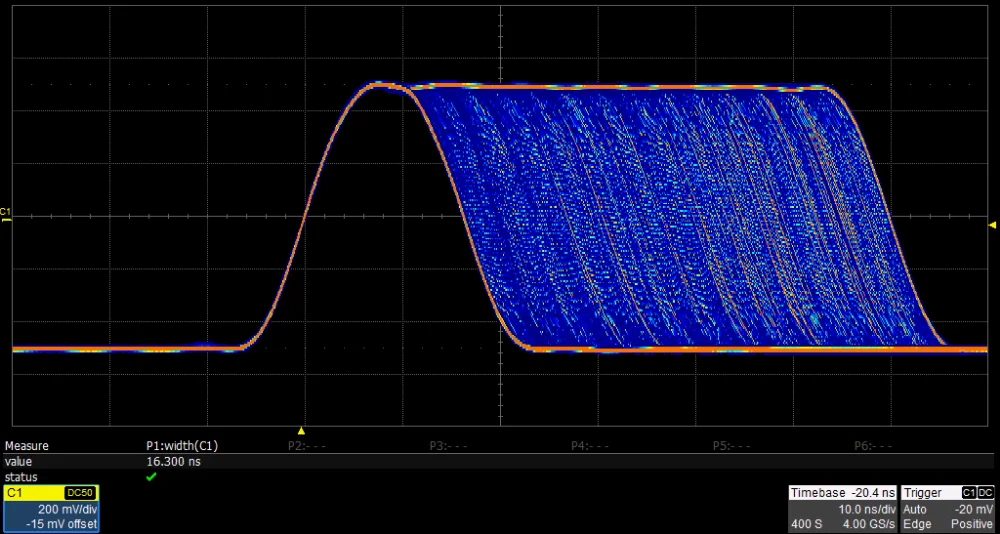Click the trigger level arrow on right edge
The image size is (1000, 534).
pos(991,224)
